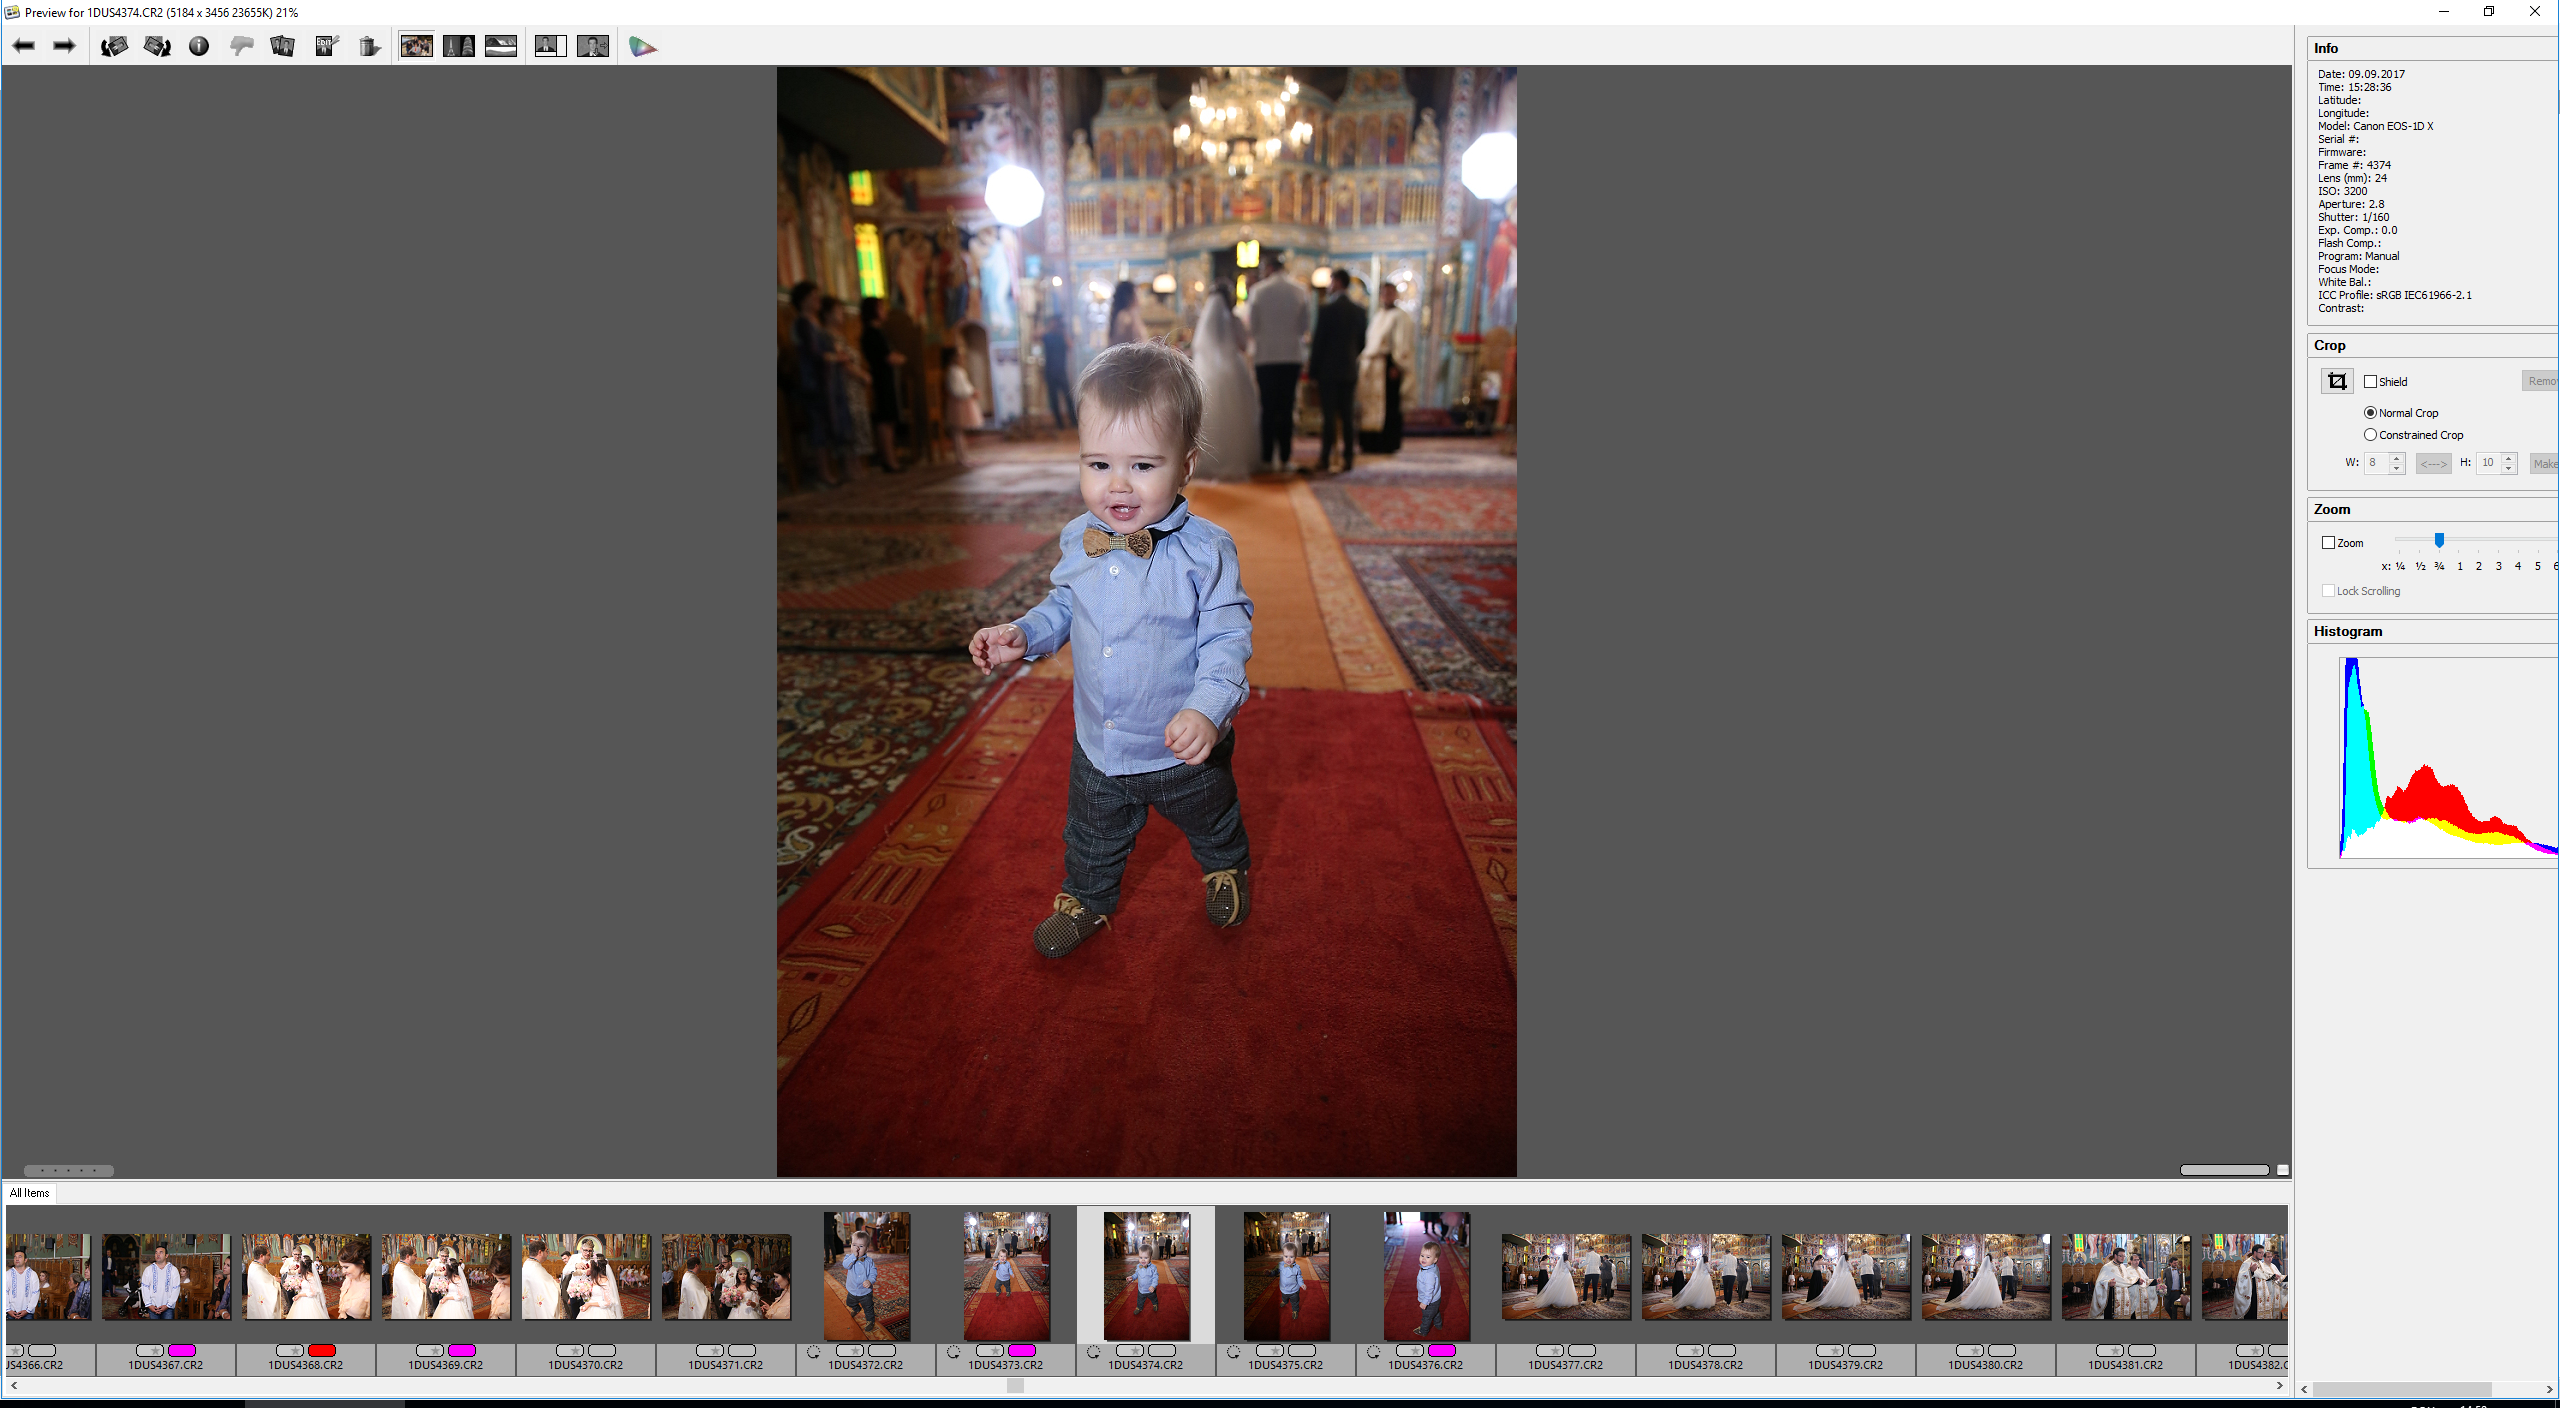The width and height of the screenshot is (2560, 1408).
Task: Click the copy photos icon
Action: tap(283, 46)
